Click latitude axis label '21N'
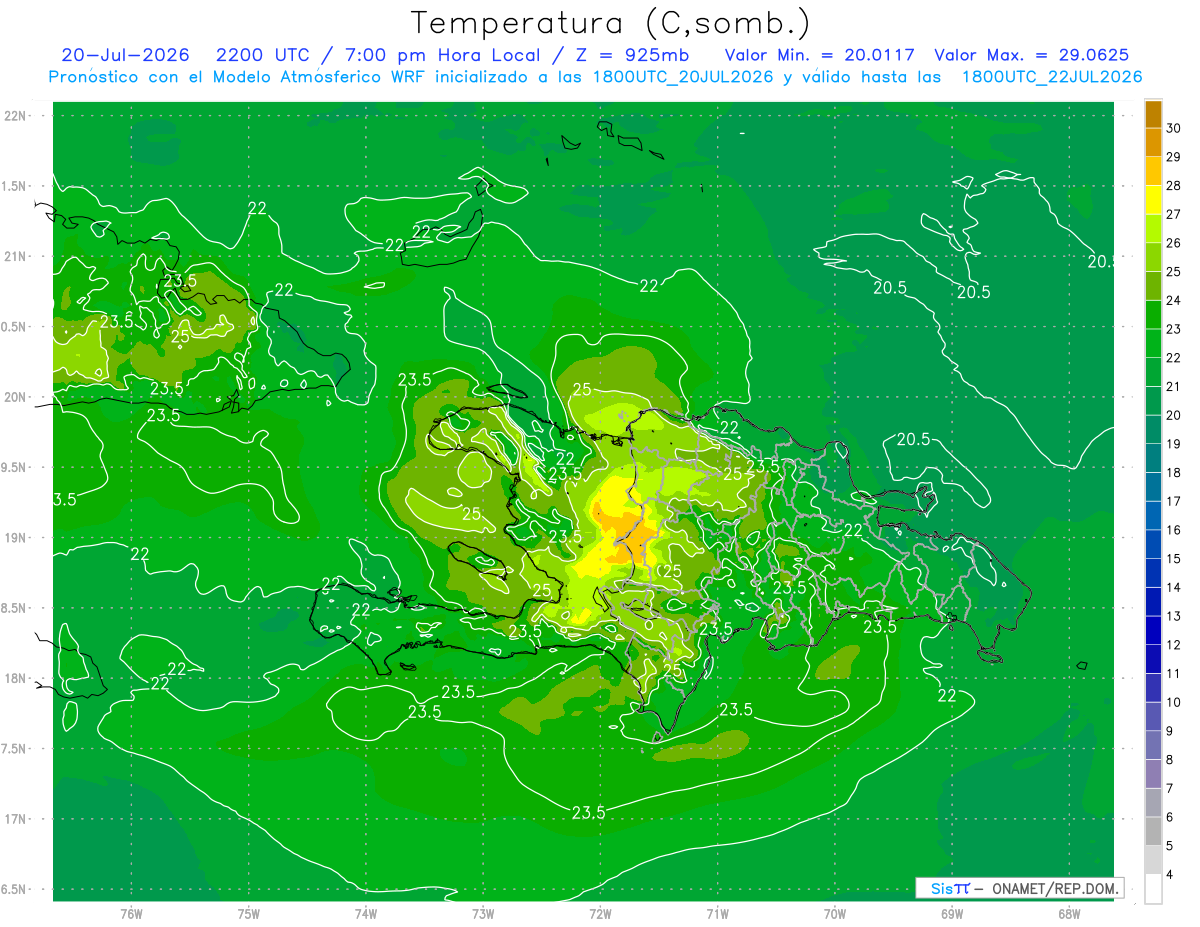The image size is (1200, 927). click(x=15, y=257)
